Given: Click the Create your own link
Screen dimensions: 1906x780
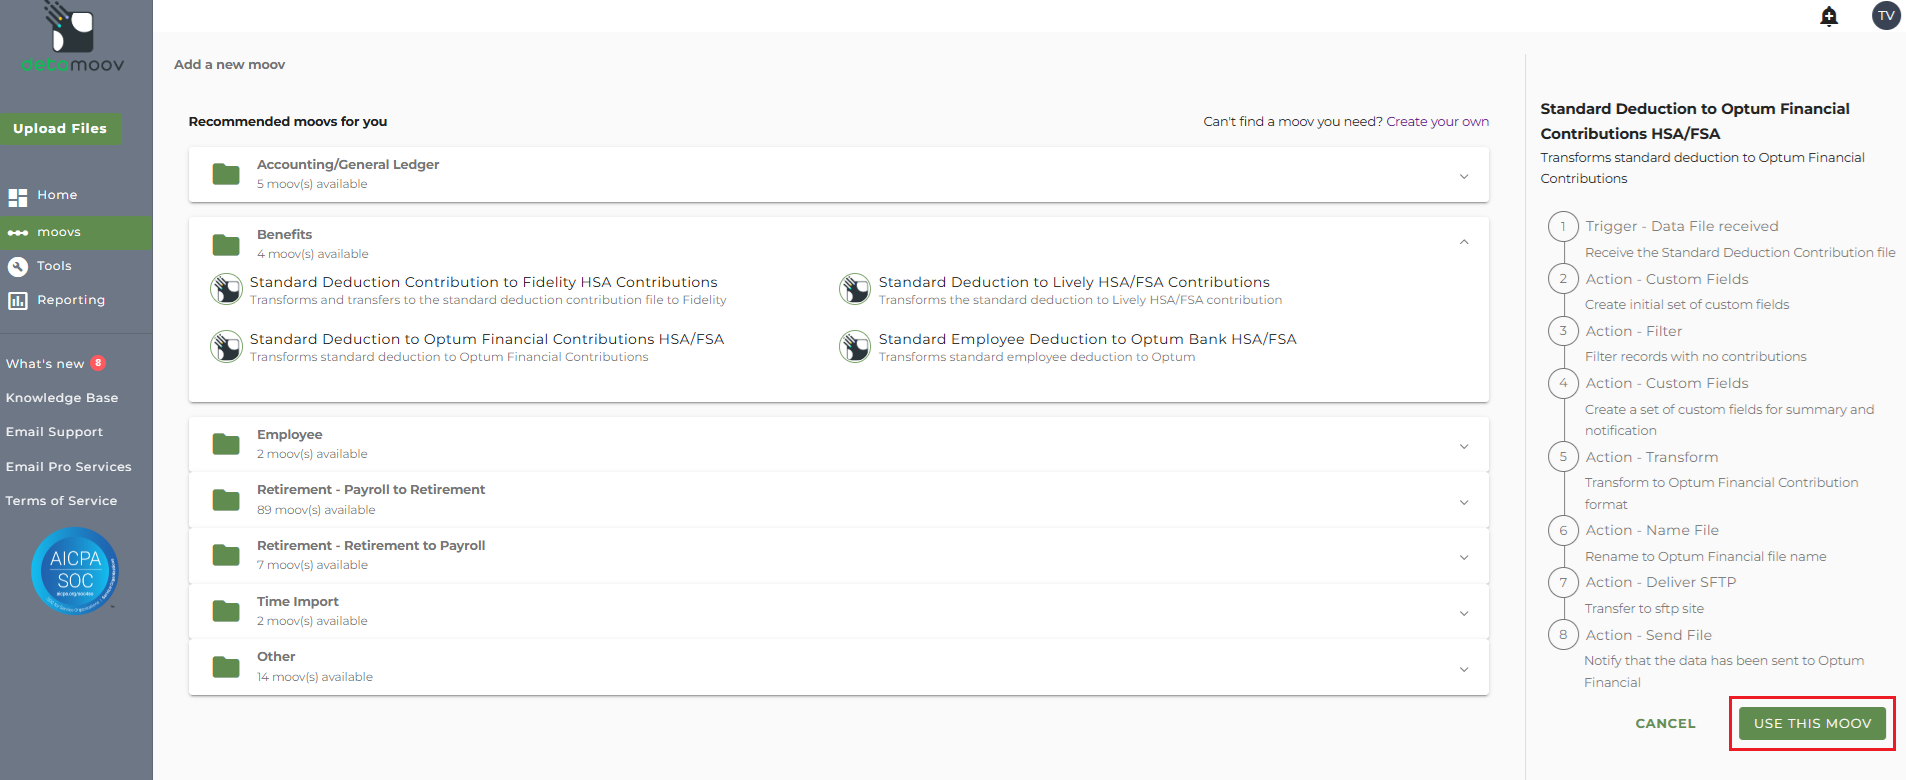Looking at the screenshot, I should pos(1437,122).
